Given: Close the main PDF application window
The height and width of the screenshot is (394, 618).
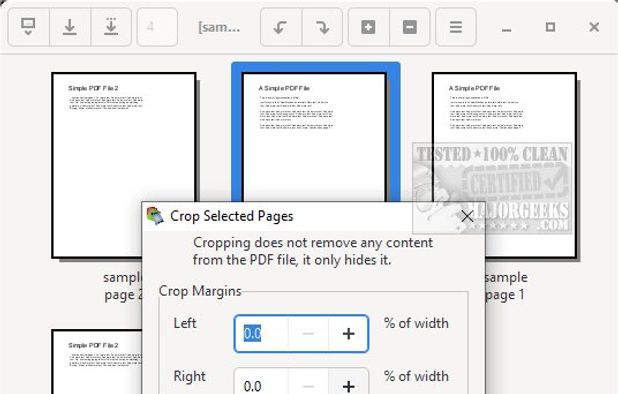Looking at the screenshot, I should point(594,27).
